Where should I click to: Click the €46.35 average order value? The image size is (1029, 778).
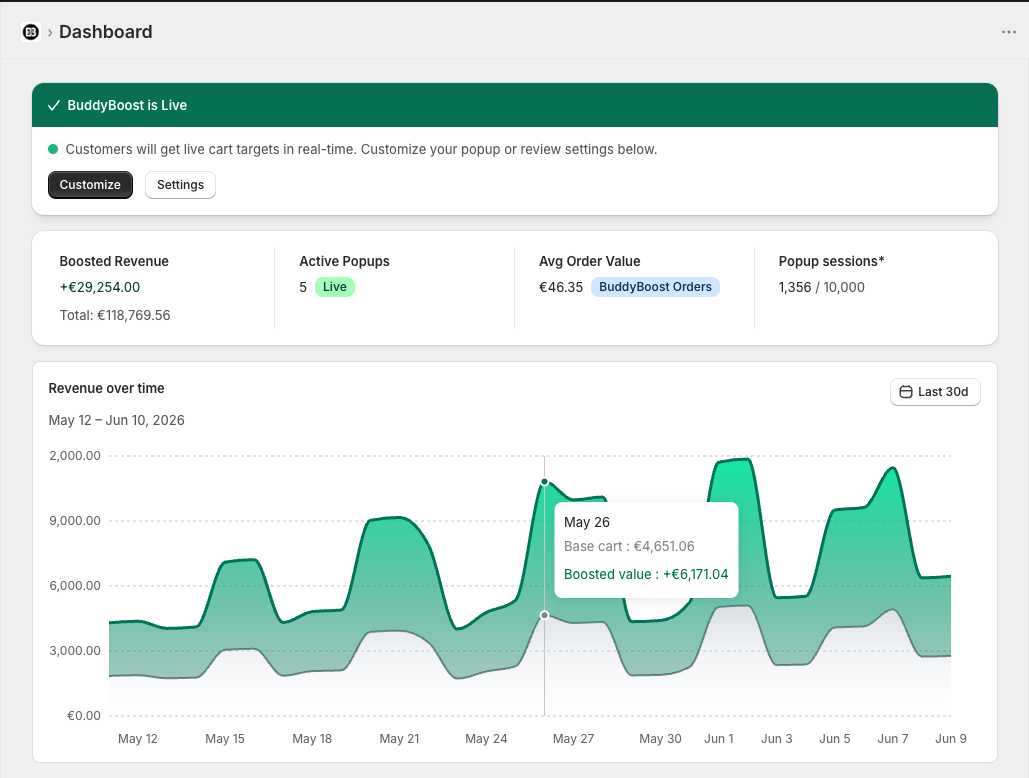[561, 287]
